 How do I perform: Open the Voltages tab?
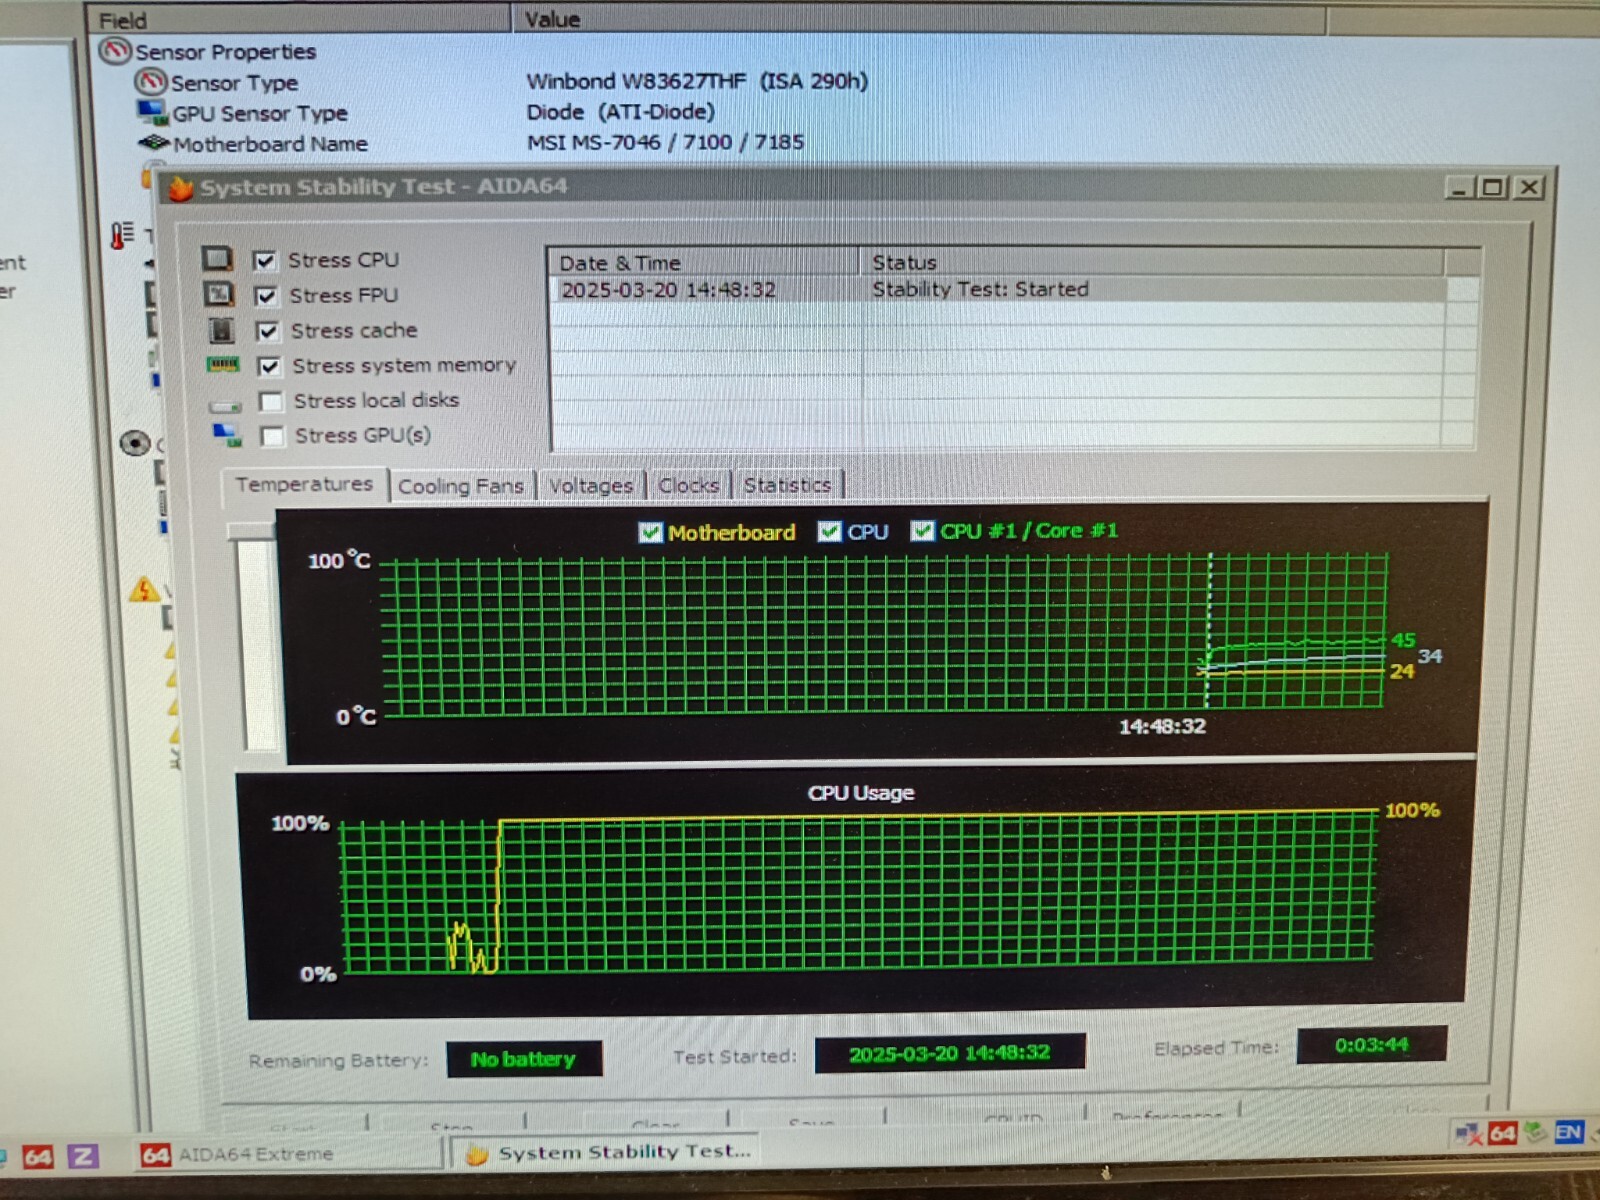point(591,486)
